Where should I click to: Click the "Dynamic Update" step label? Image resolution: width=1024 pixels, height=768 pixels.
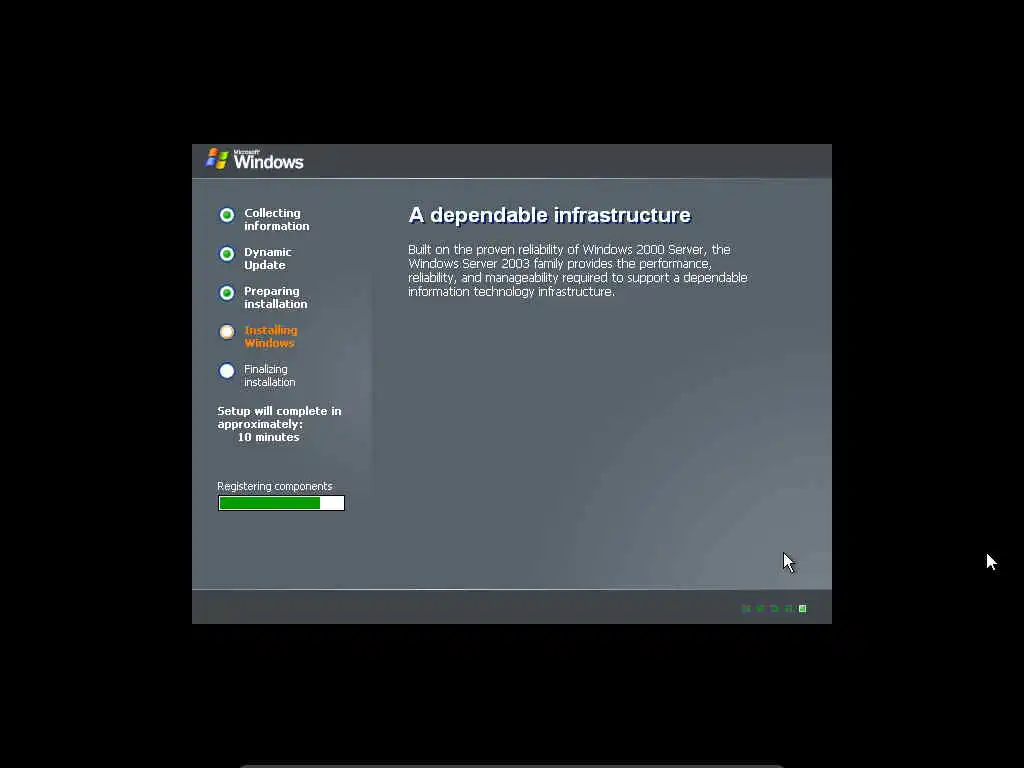click(x=268, y=259)
